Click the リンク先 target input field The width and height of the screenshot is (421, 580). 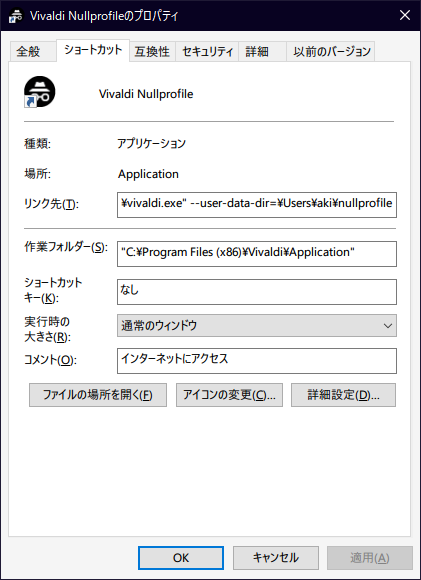coord(257,205)
